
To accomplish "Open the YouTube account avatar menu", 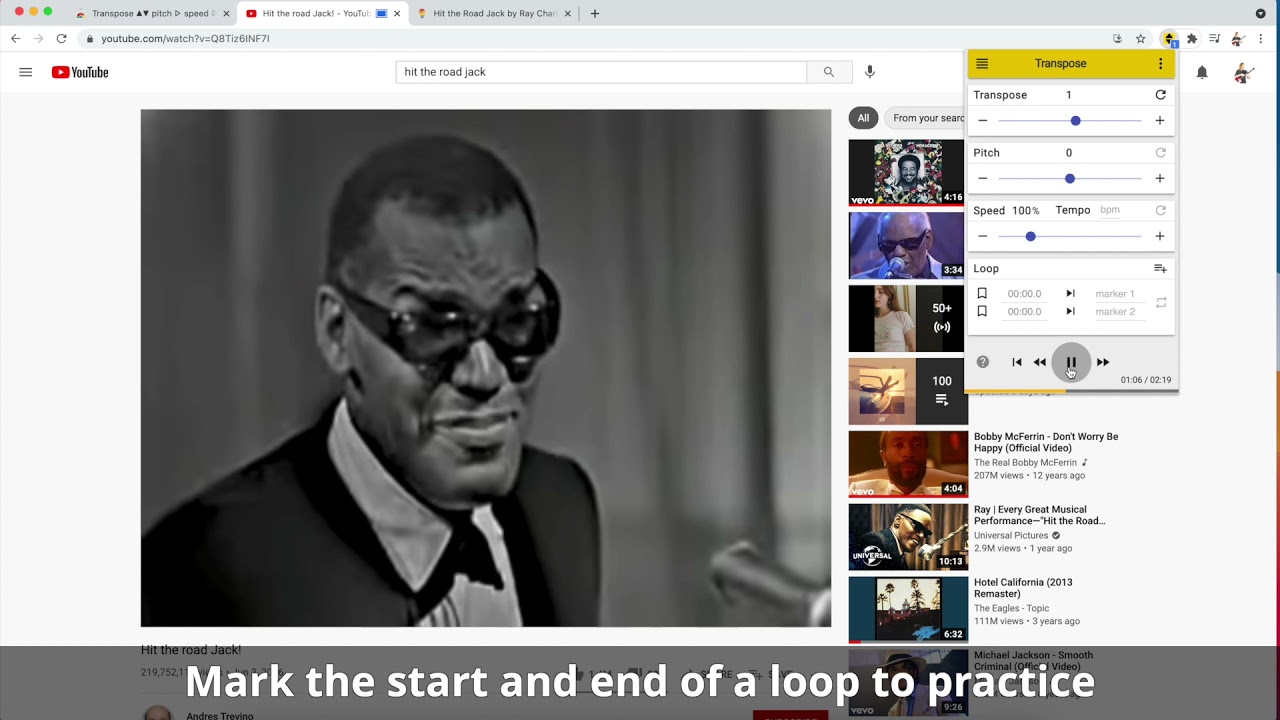I will pyautogui.click(x=1244, y=72).
